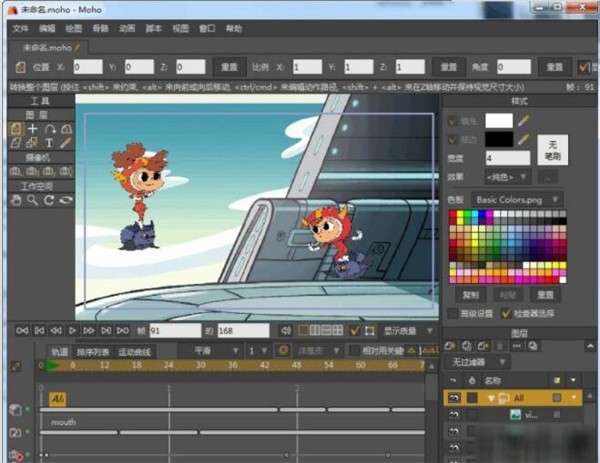The image size is (600, 463).
Task: Rewind playback to the first frame
Action: coord(22,331)
